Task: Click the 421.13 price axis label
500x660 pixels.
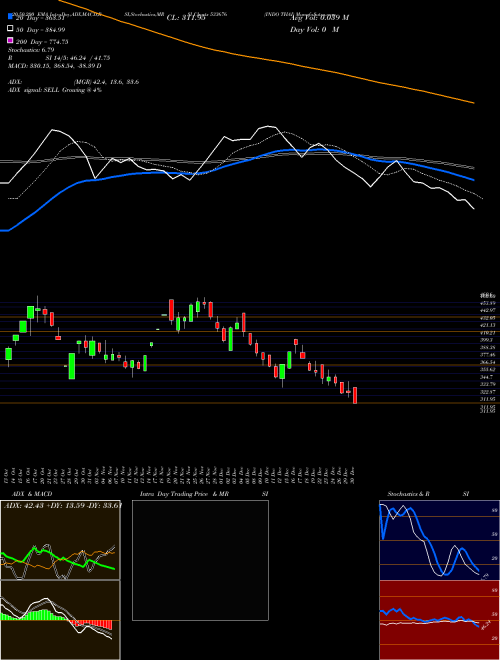Action: point(488,325)
